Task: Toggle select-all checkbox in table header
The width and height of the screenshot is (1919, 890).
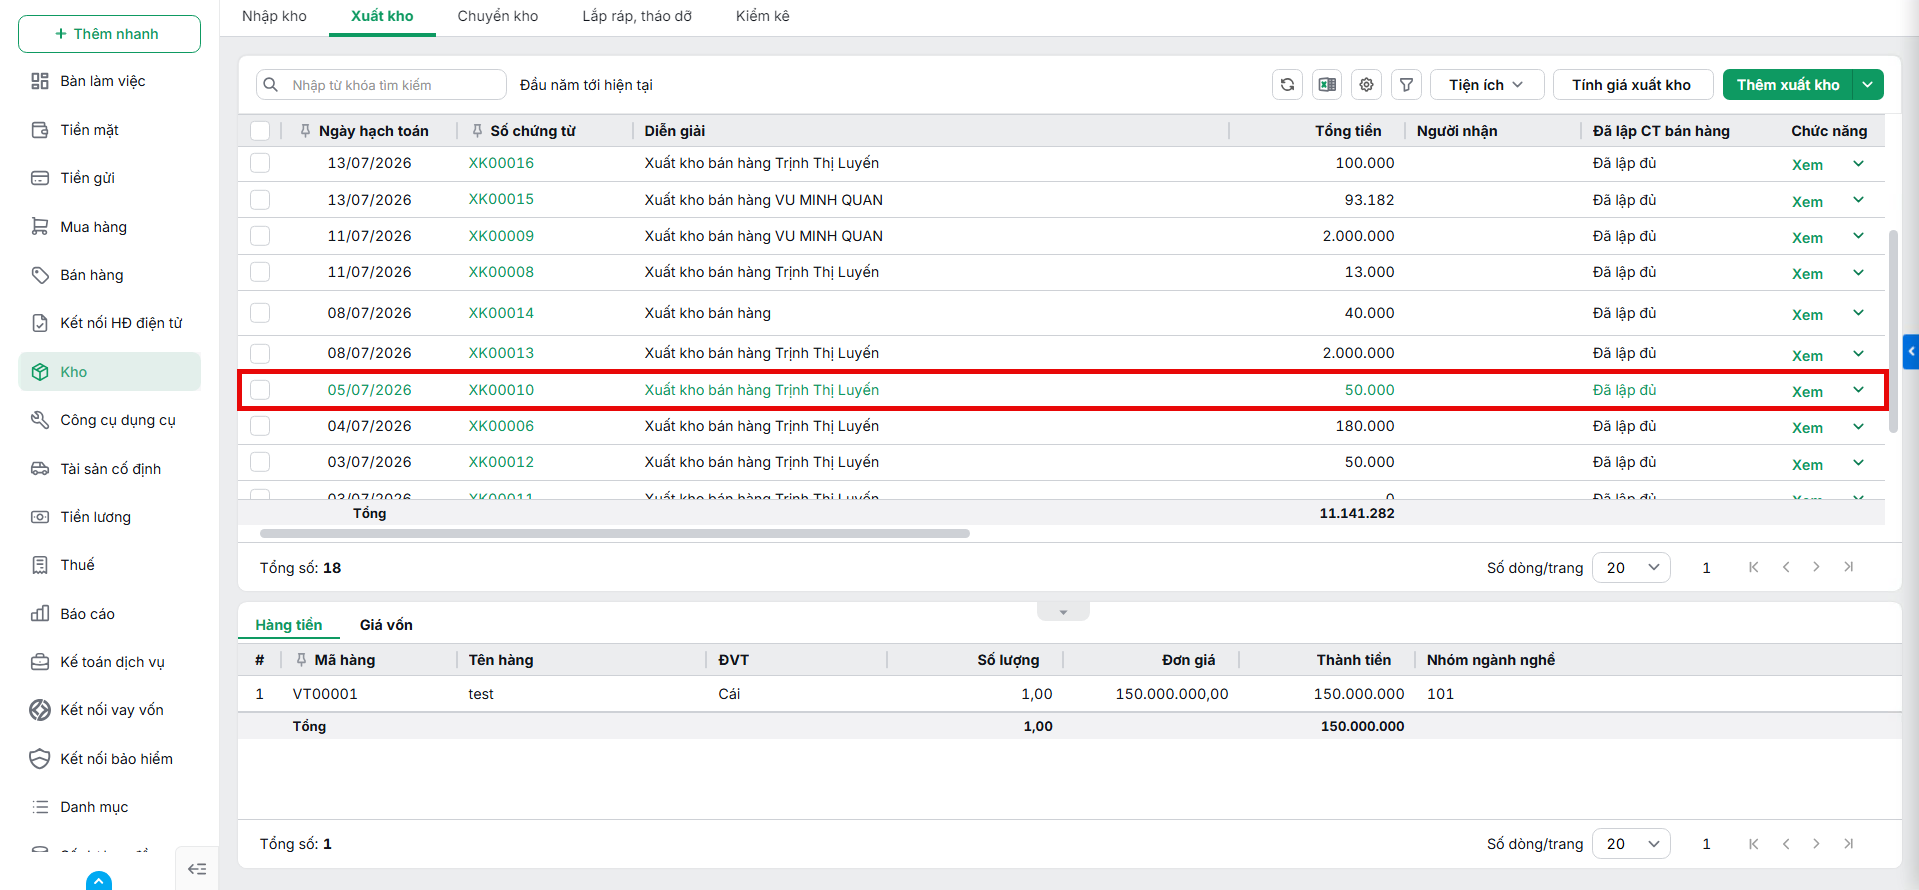Action: pyautogui.click(x=260, y=131)
